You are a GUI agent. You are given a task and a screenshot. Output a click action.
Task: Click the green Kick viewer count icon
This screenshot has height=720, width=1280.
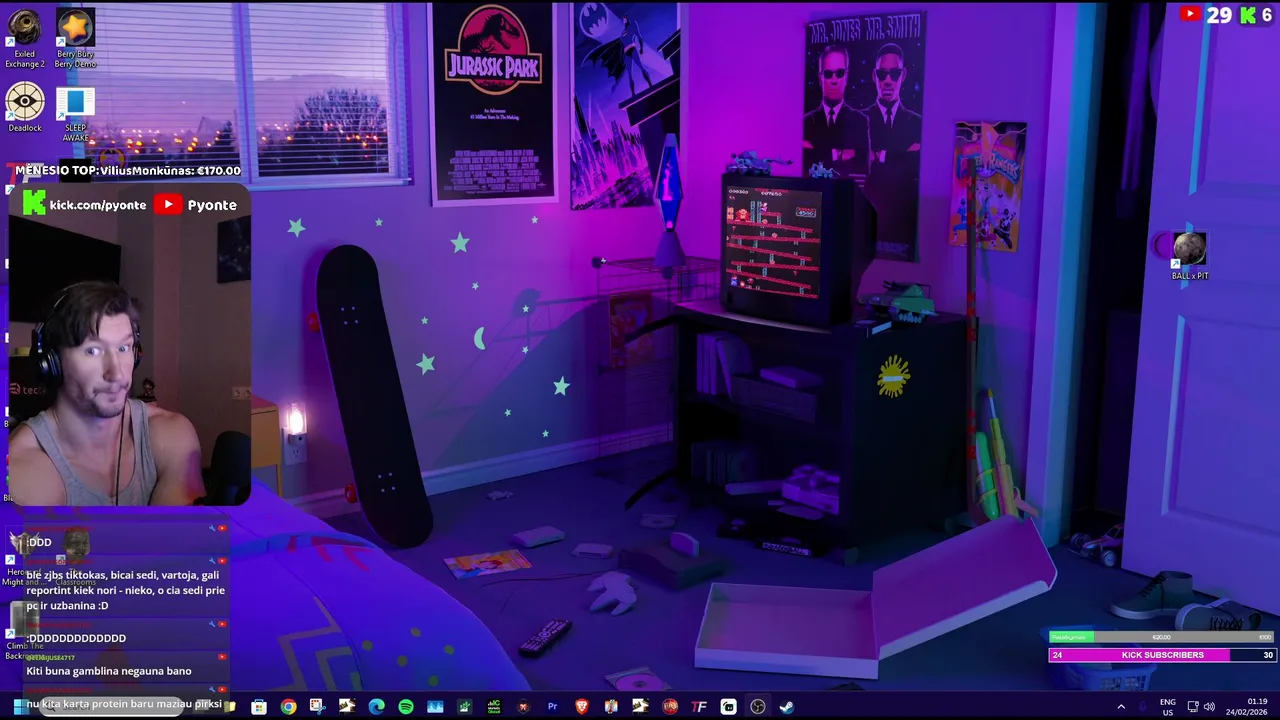pyautogui.click(x=1248, y=14)
